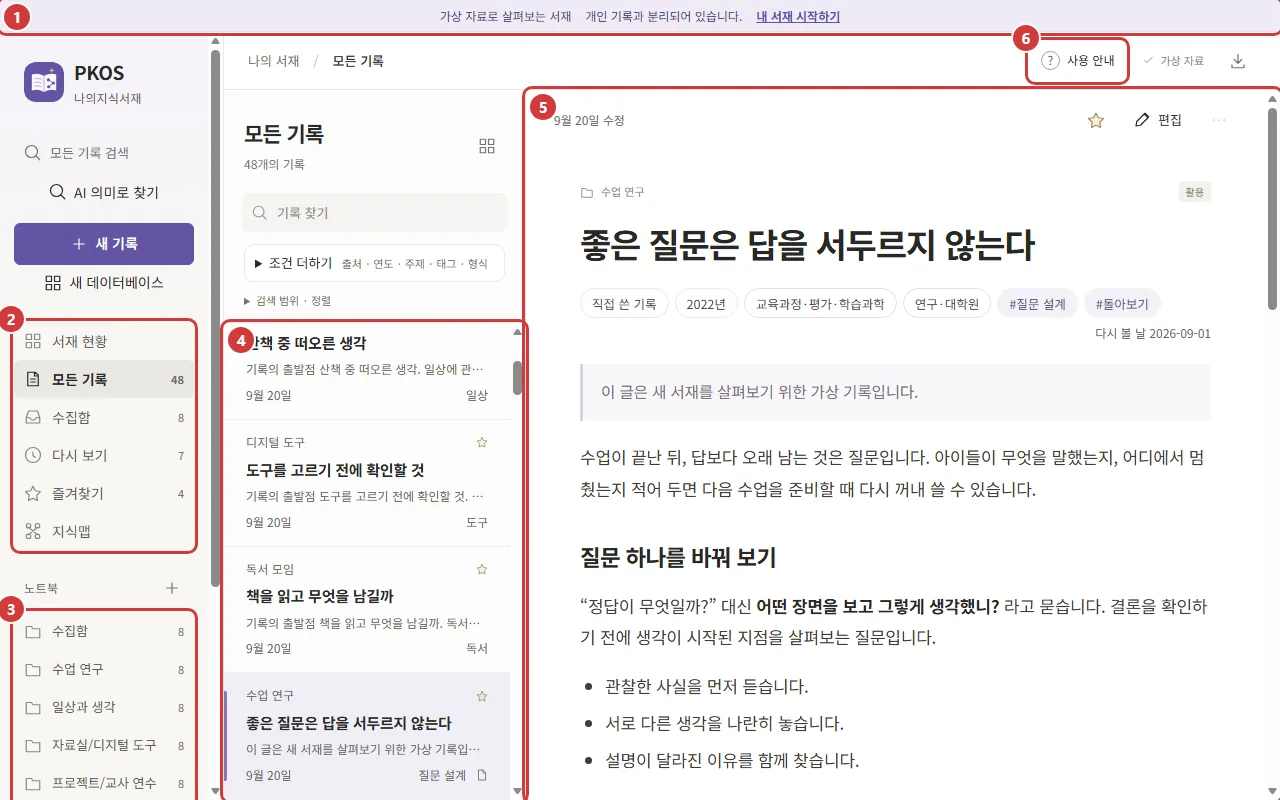This screenshot has width=1280, height=800.
Task: Open the 자료실/디지털 도구 notebook
Action: click(104, 745)
